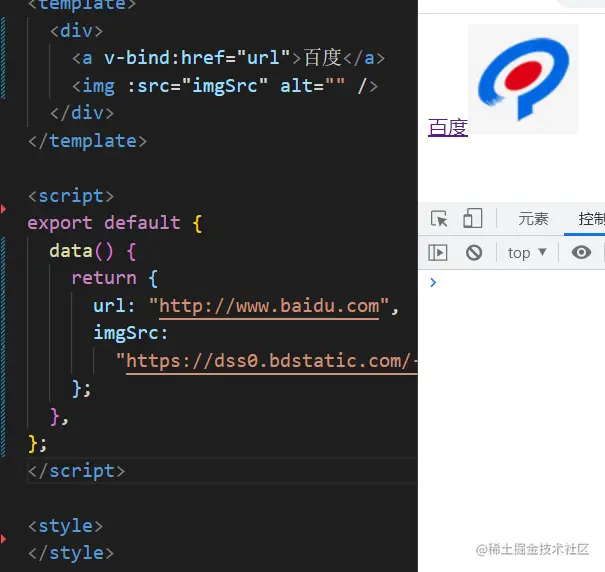Image resolution: width=605 pixels, height=572 pixels.
Task: Click the :src="imgSrc" attribute
Action: point(197,86)
